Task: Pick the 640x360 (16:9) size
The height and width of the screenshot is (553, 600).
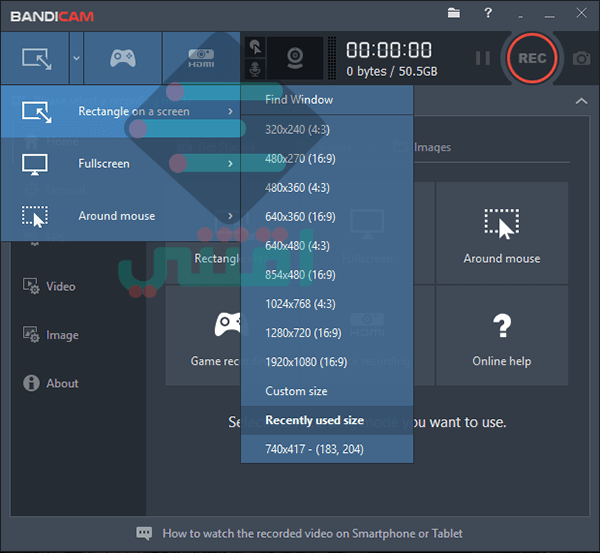Action: 327,217
